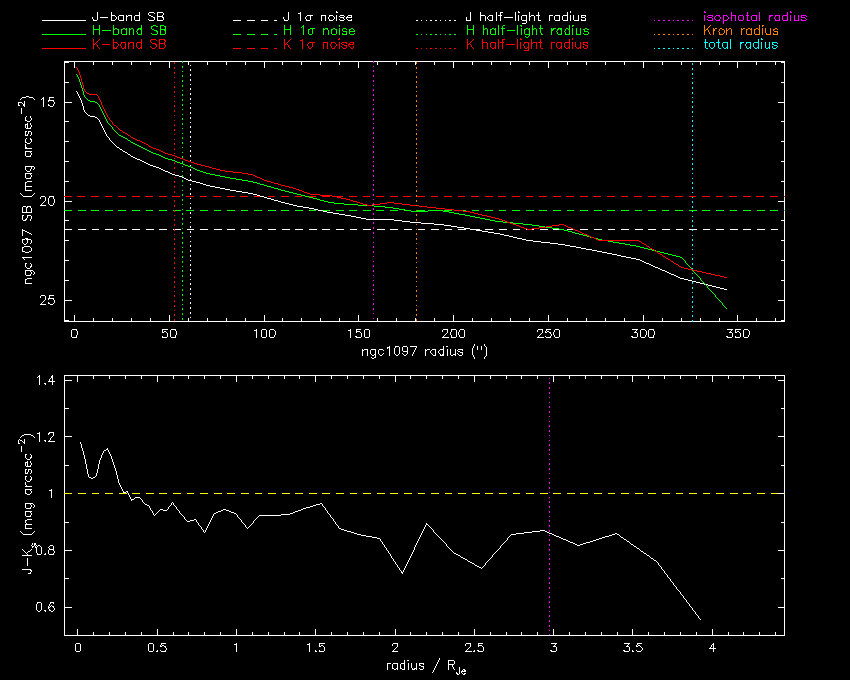Click the J-Ks y-axis title
850x680 pixels.
click(29, 504)
